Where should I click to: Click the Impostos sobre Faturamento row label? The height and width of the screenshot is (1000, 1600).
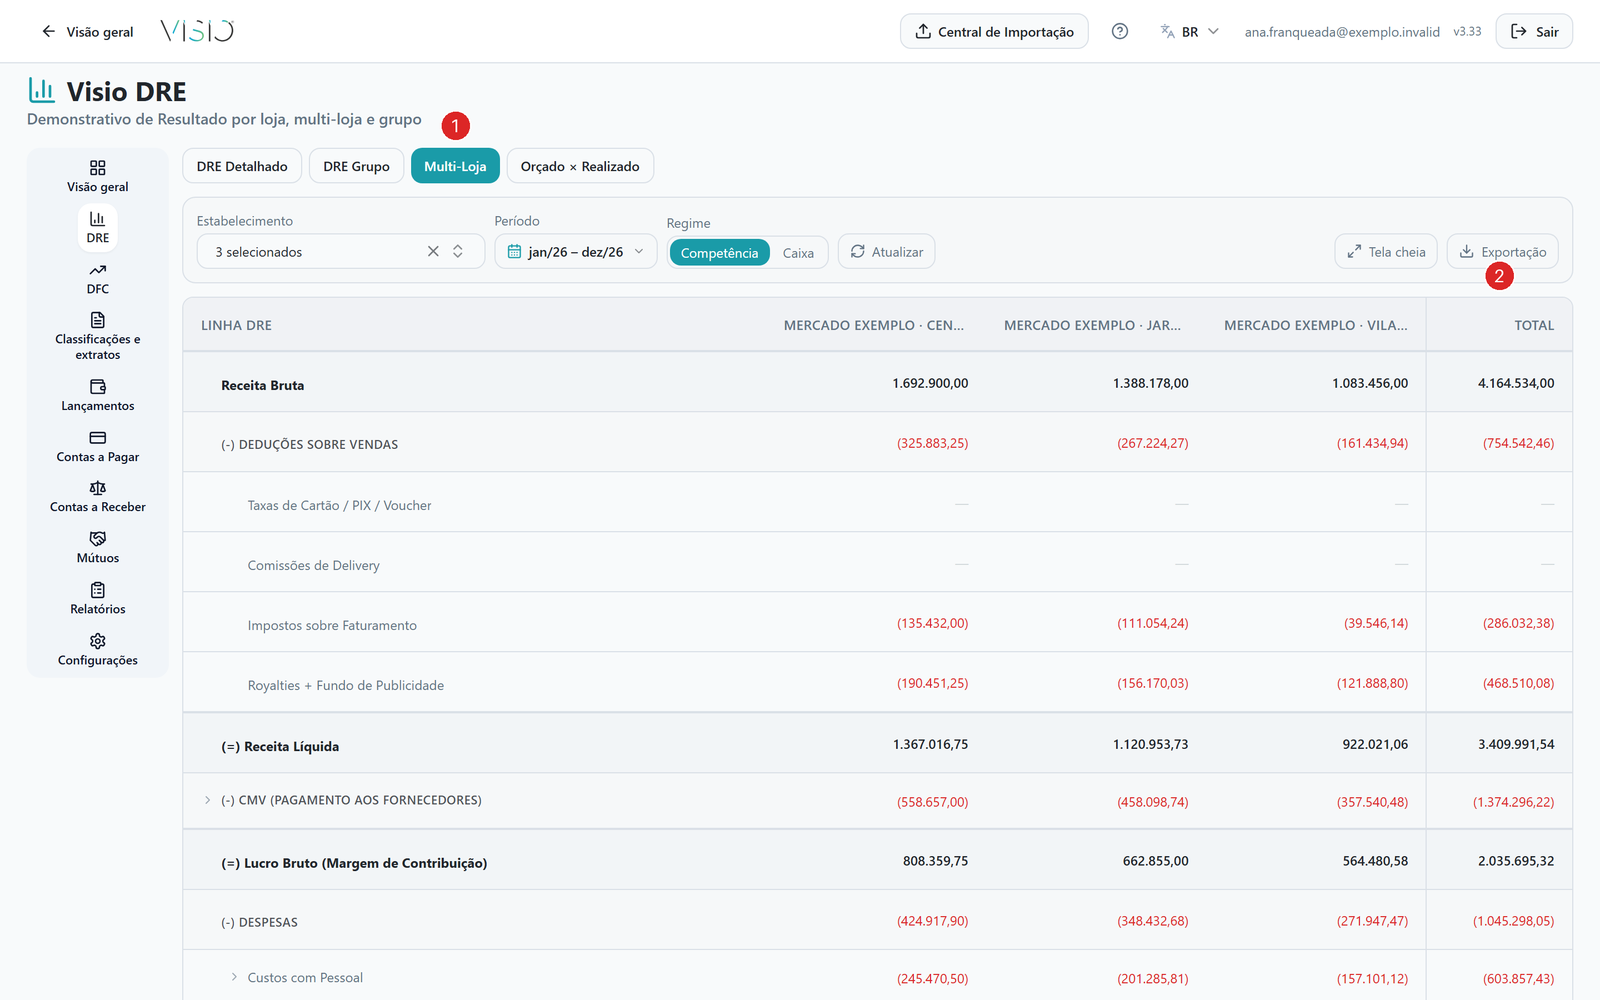pos(332,625)
